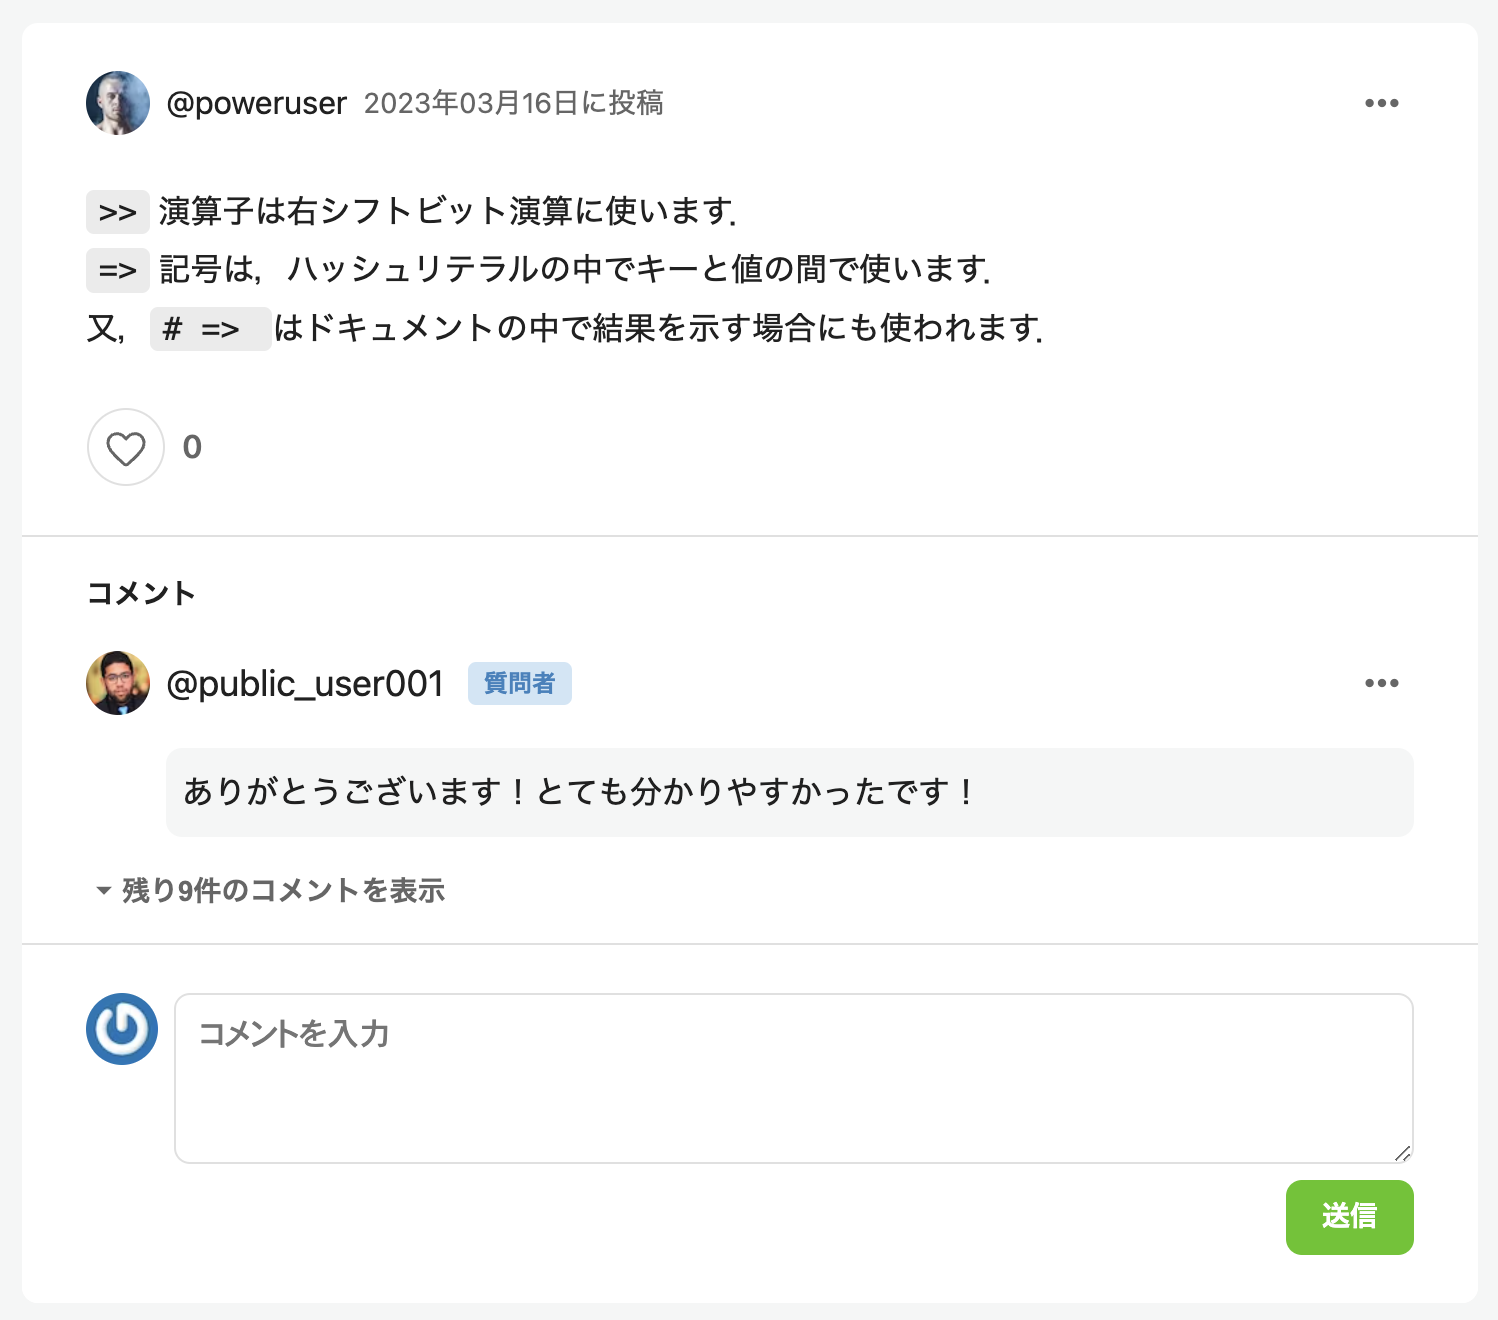Click the >> code snippet in the post
Screen dimensions: 1498x1320
[x=117, y=211]
